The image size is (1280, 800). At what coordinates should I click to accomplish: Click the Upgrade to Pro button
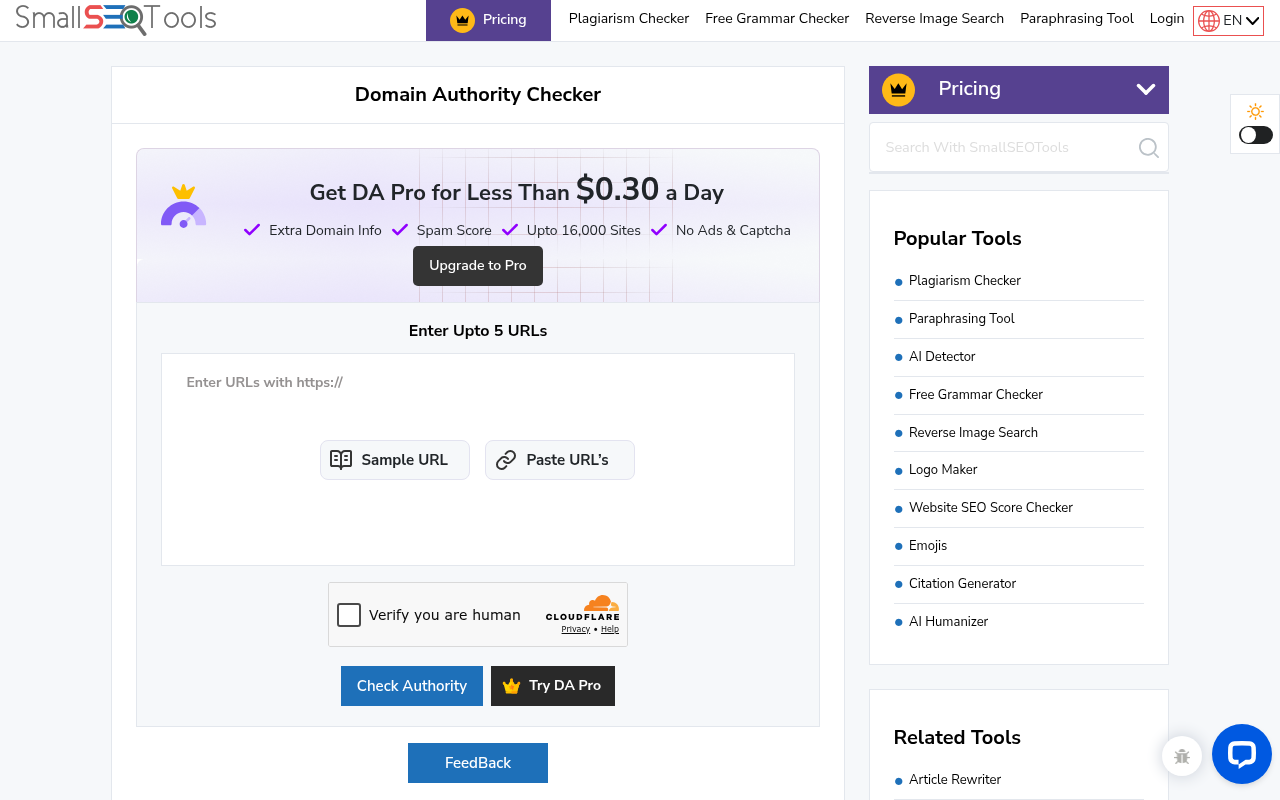478,266
